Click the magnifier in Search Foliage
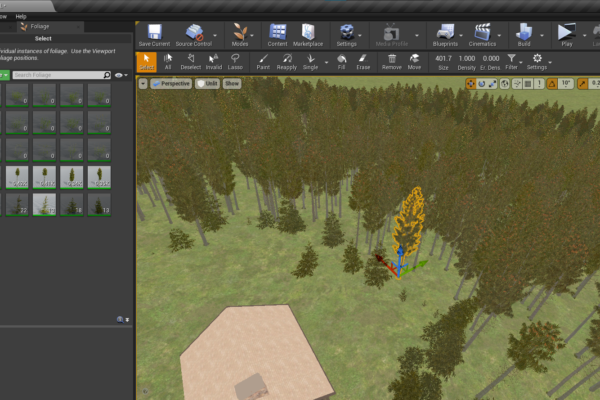This screenshot has height=400, width=600. 107,75
